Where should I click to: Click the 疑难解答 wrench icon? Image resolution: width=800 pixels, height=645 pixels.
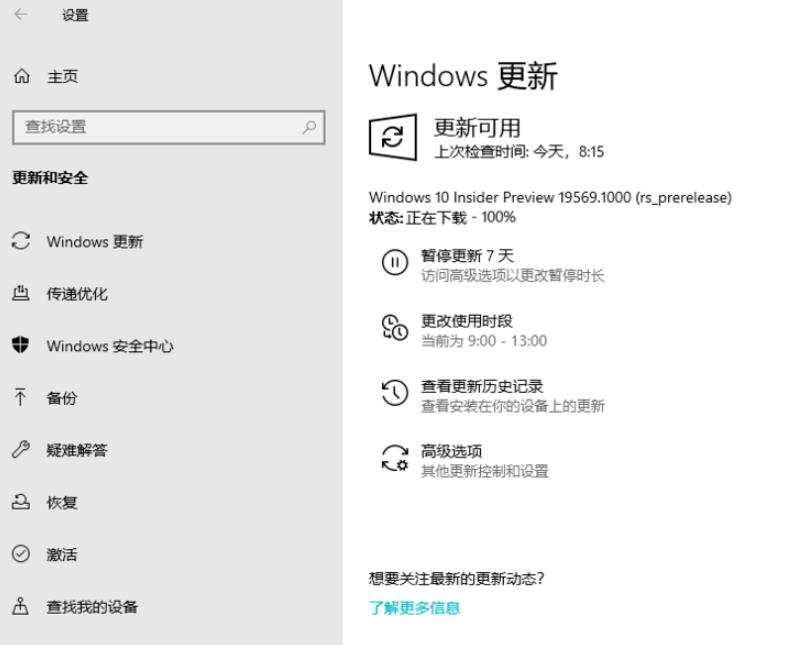[x=21, y=450]
